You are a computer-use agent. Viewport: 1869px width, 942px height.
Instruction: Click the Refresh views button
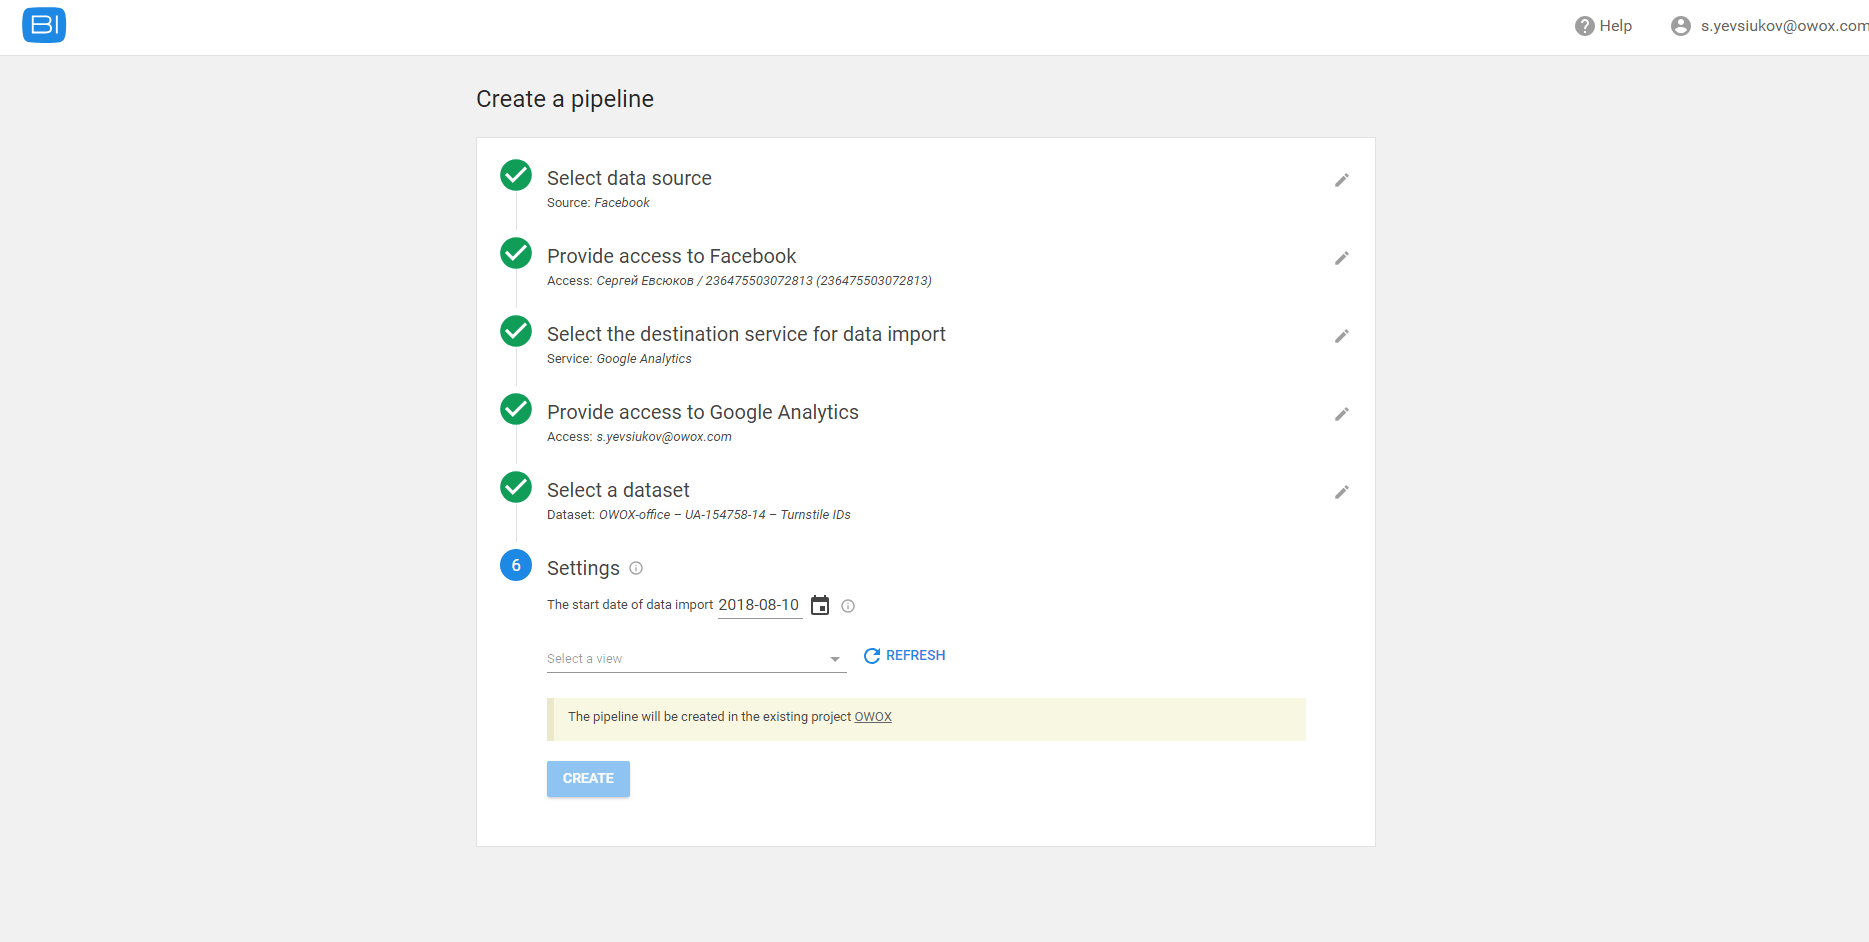coord(904,656)
